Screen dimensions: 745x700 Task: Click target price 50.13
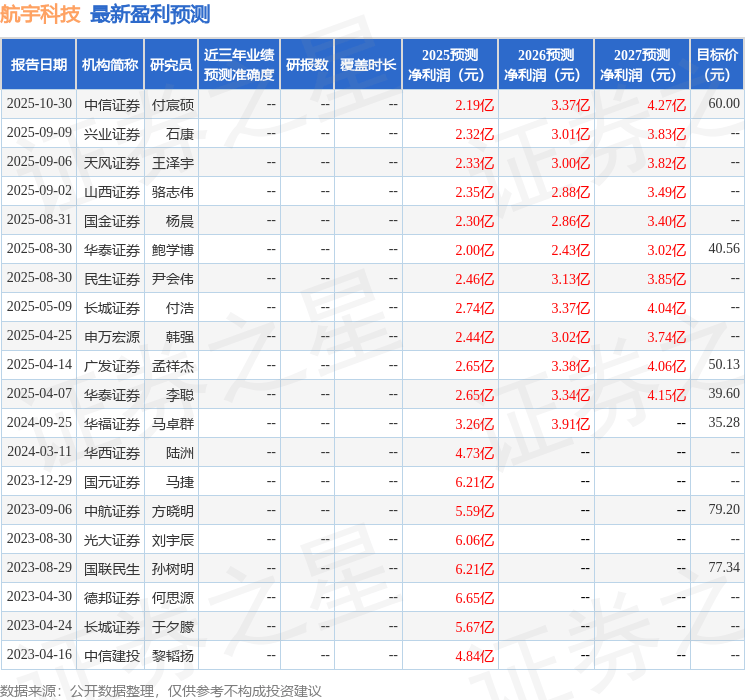click(724, 364)
